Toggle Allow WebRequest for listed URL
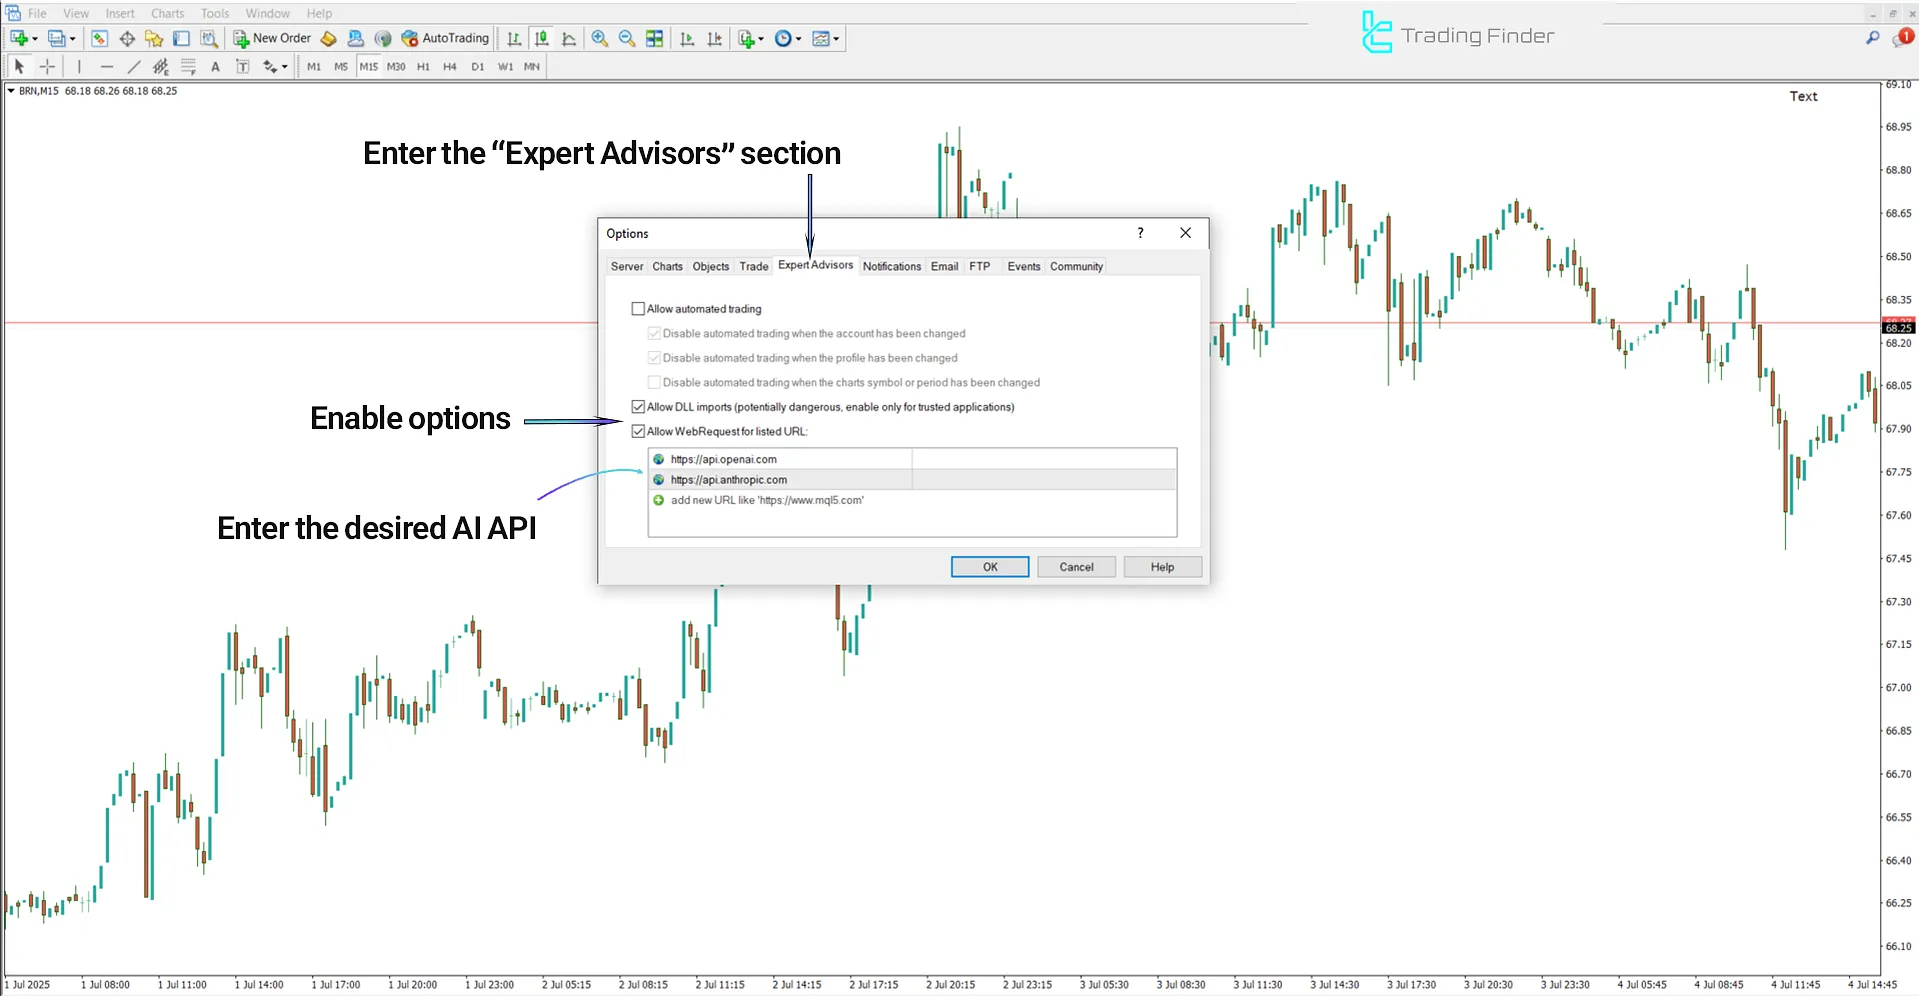The image size is (1919, 996). pyautogui.click(x=638, y=432)
